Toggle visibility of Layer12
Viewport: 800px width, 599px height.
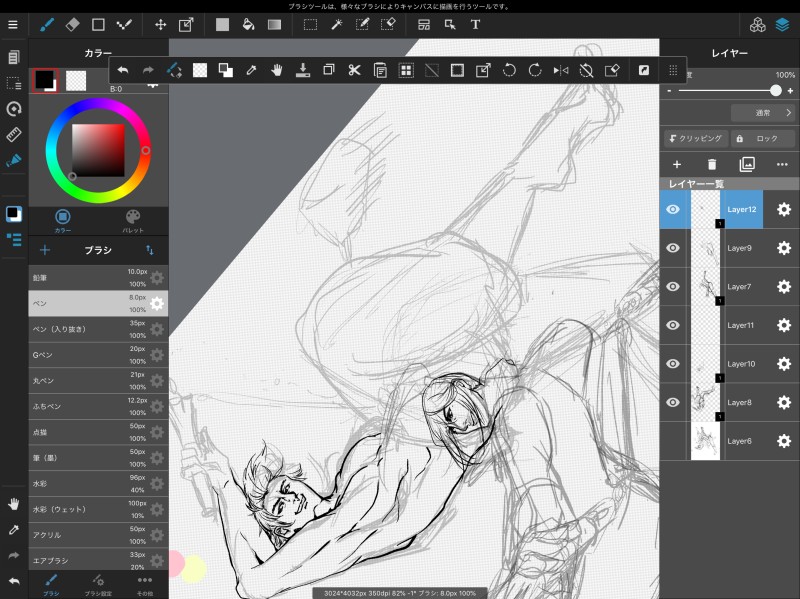point(673,210)
